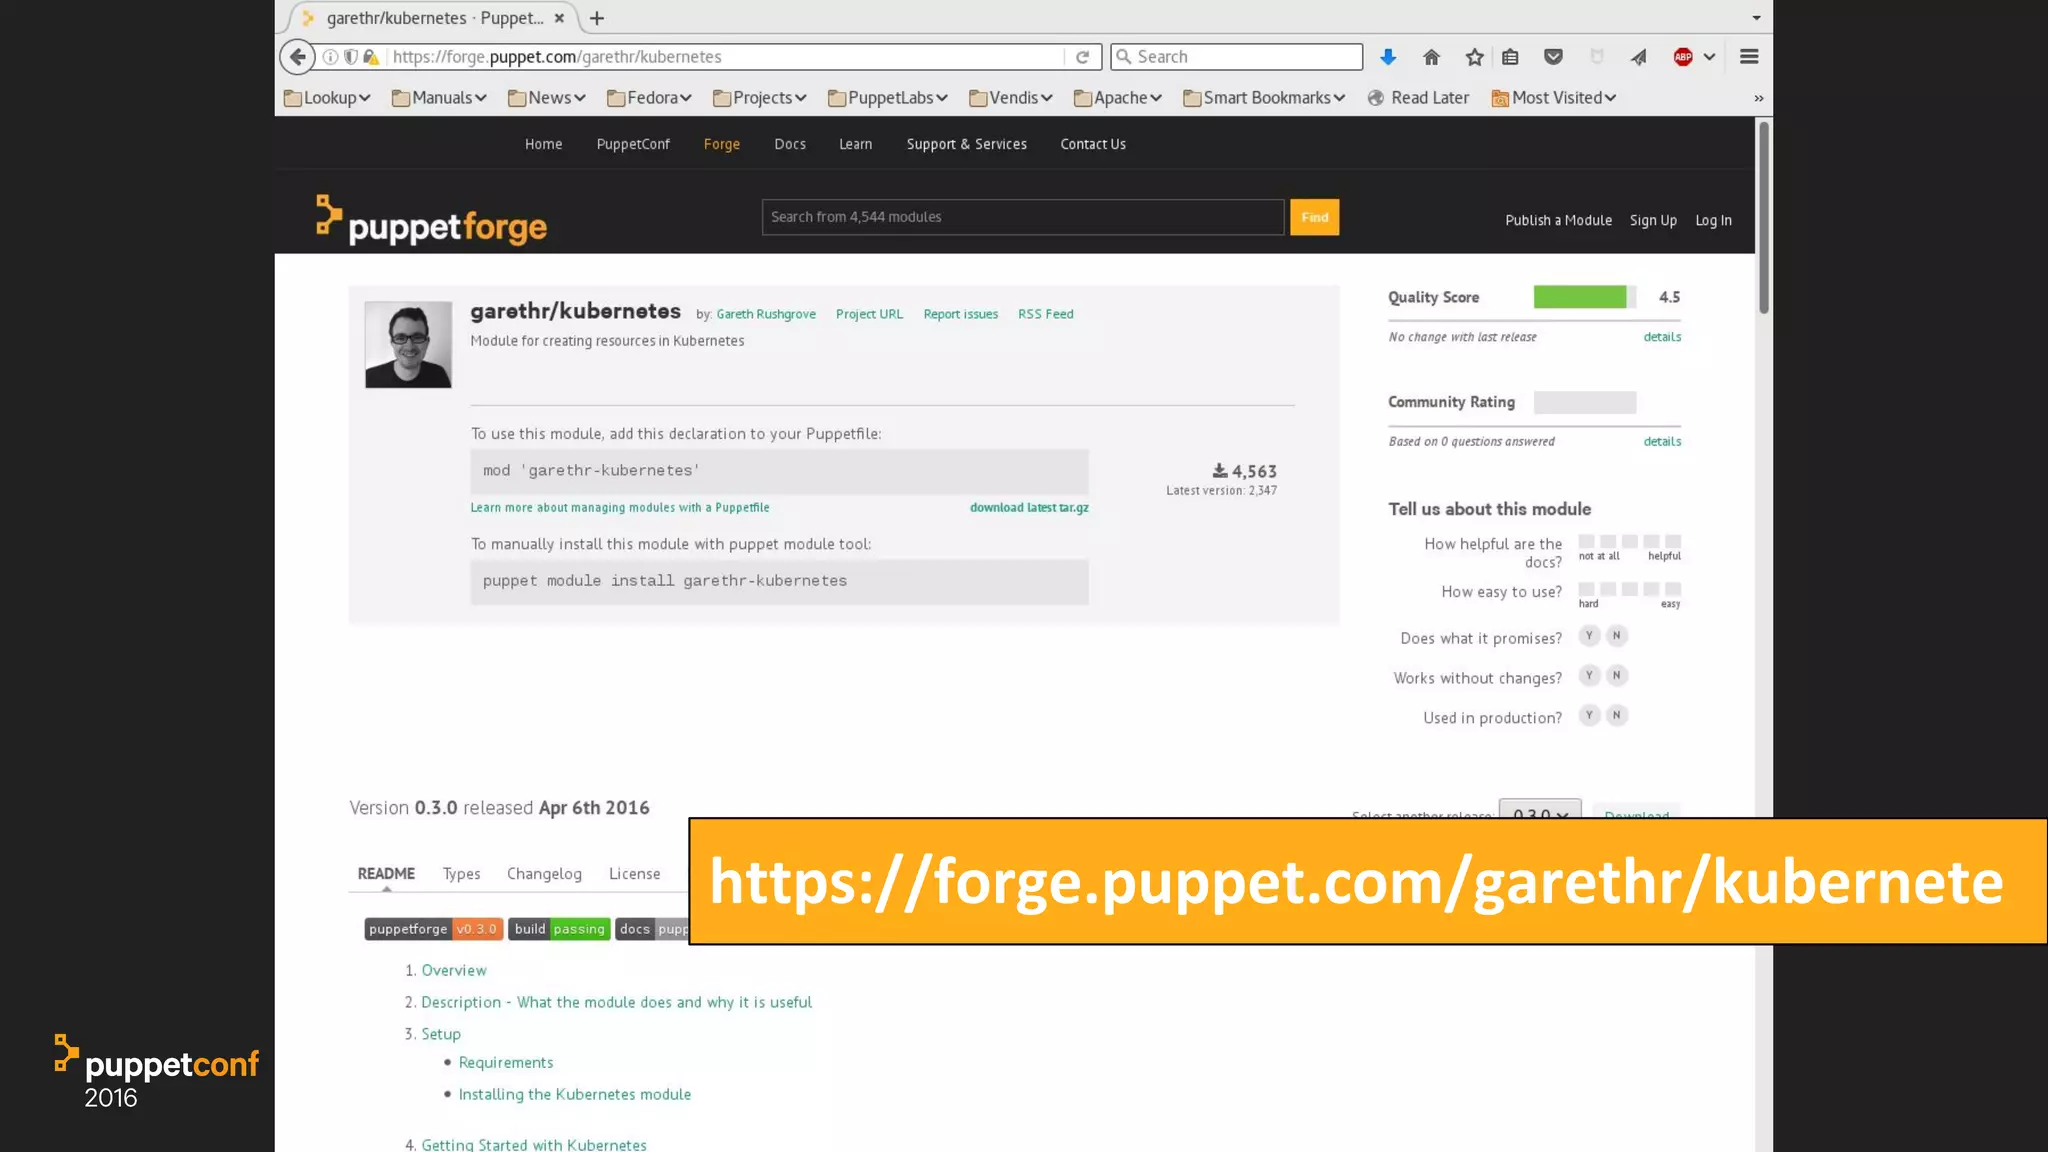
Task: Click the browser Search box
Action: click(1237, 57)
